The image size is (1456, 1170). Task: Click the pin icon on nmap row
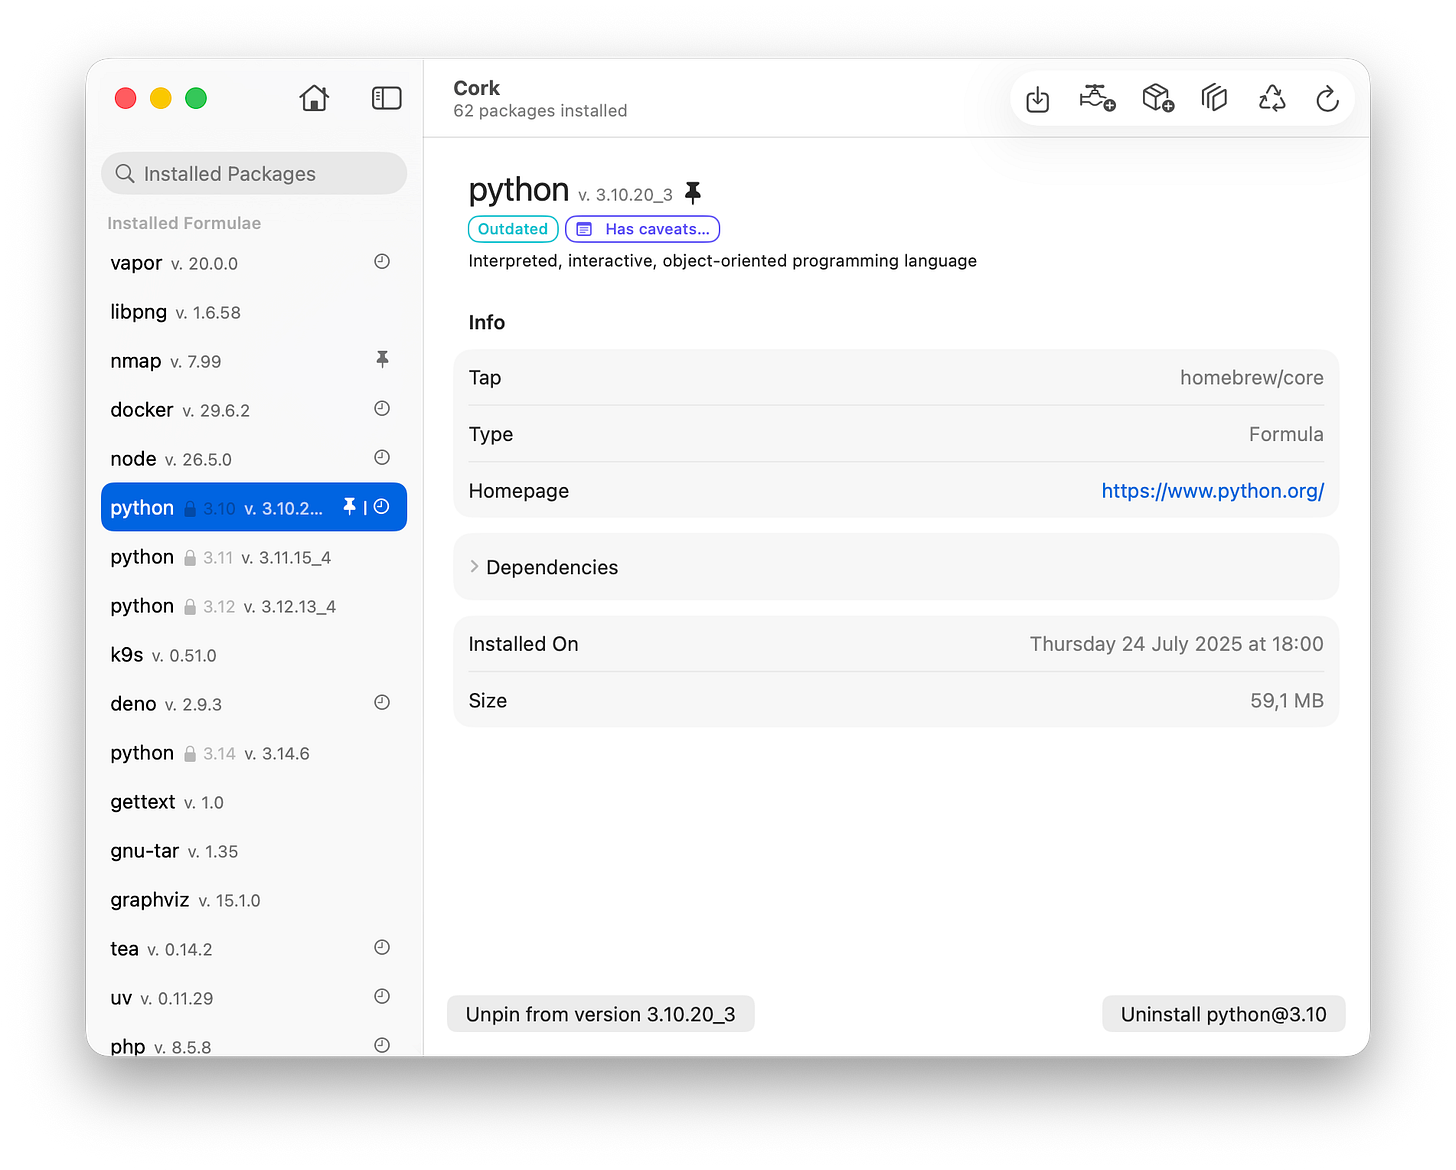[382, 360]
